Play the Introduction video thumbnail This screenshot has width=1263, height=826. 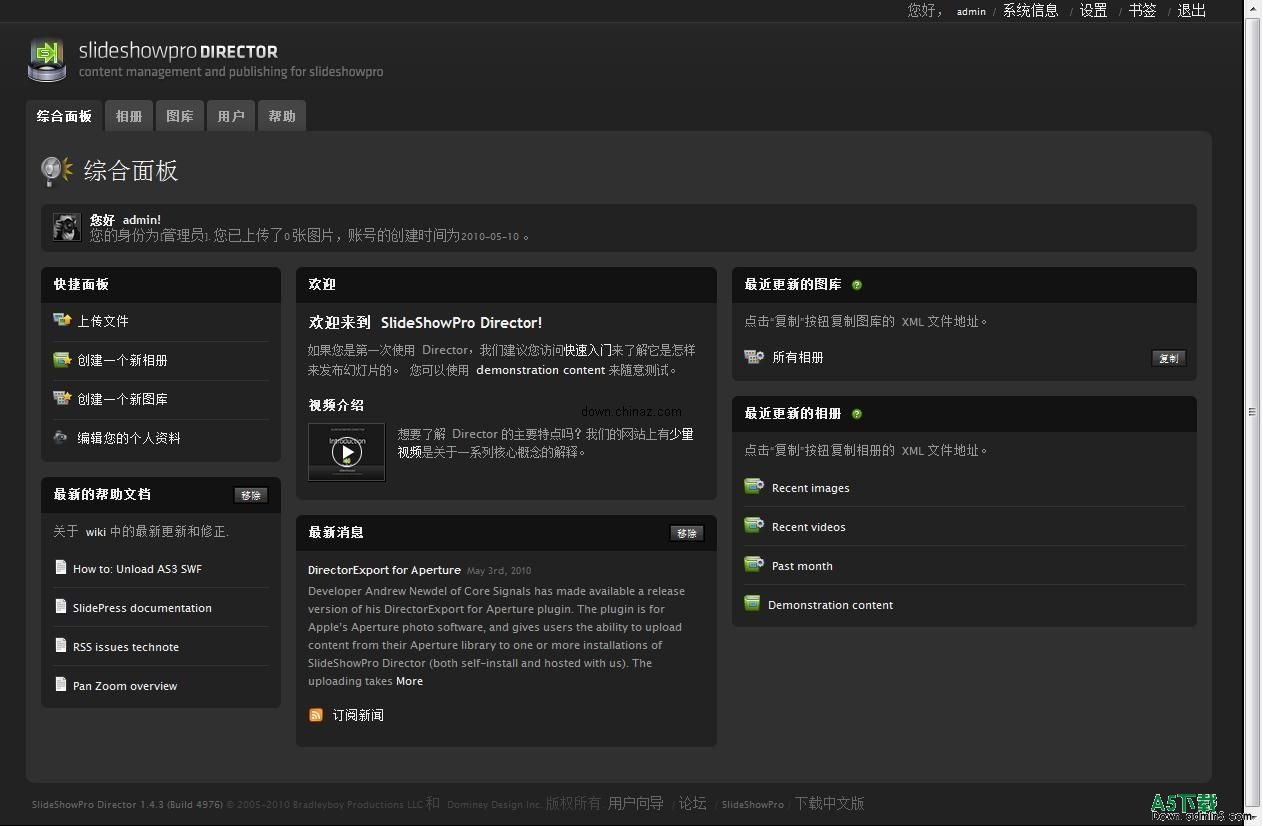[347, 452]
